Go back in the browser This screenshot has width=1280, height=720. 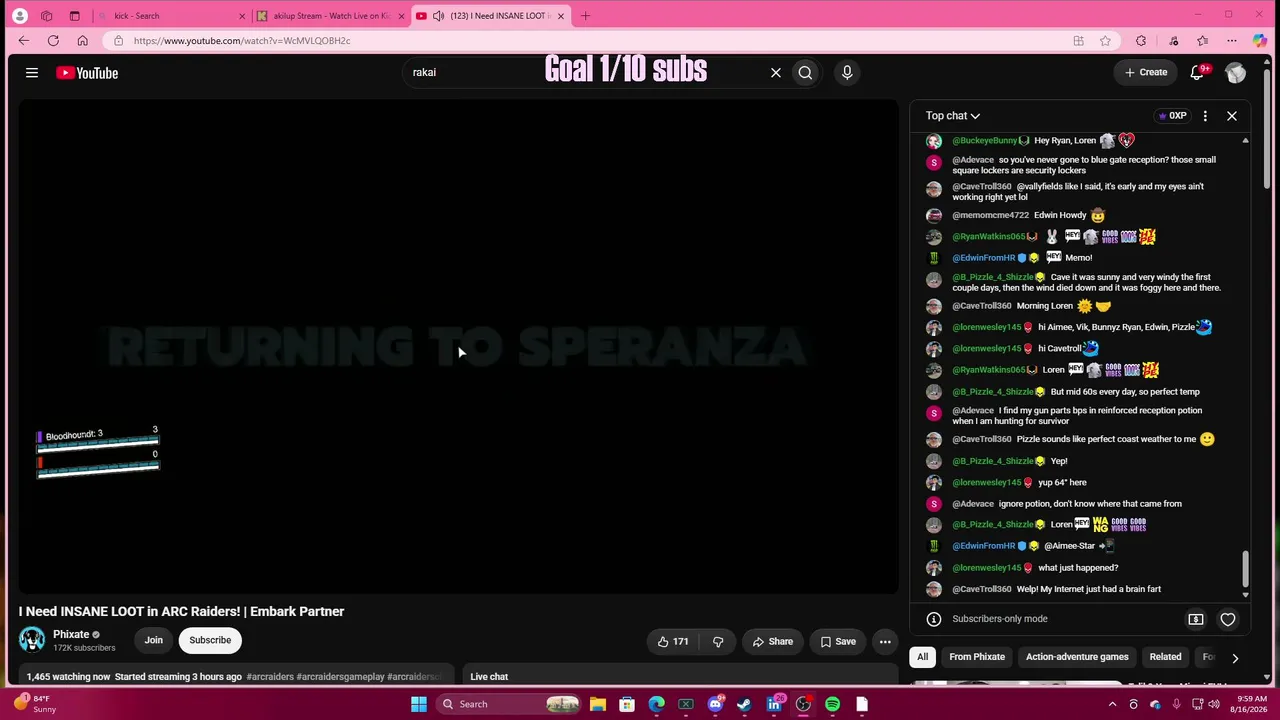tap(24, 41)
